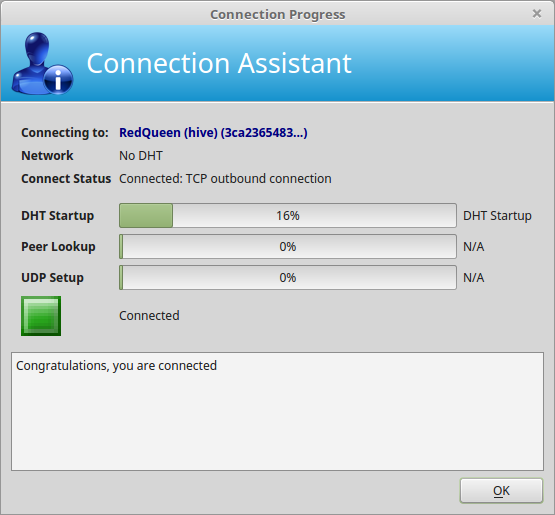Click the OK button
The image size is (555, 515).
click(x=501, y=491)
